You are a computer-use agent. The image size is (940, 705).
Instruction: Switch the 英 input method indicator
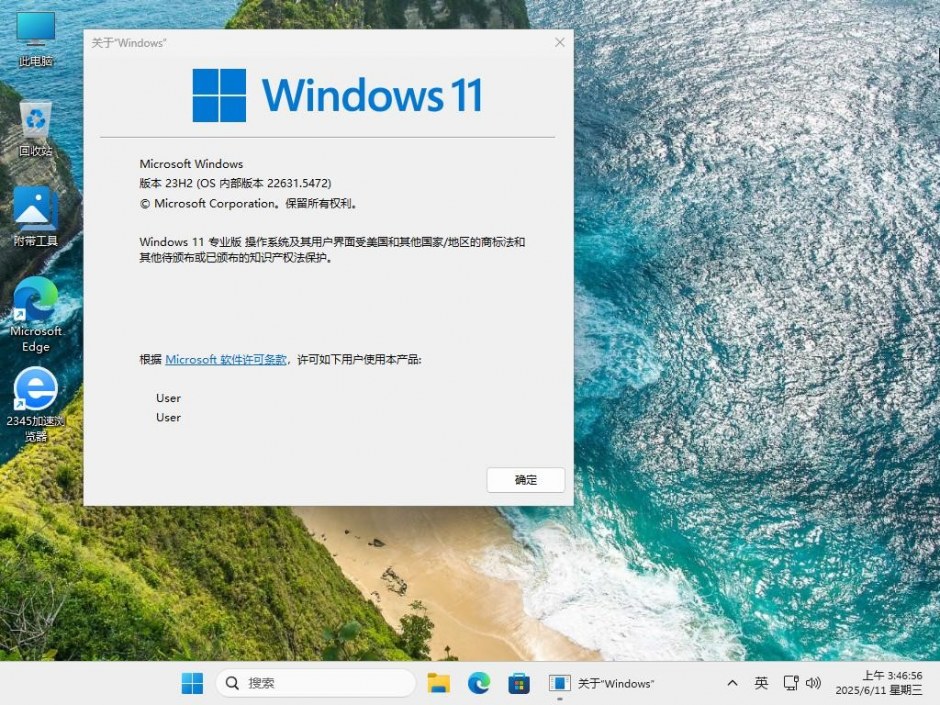761,683
